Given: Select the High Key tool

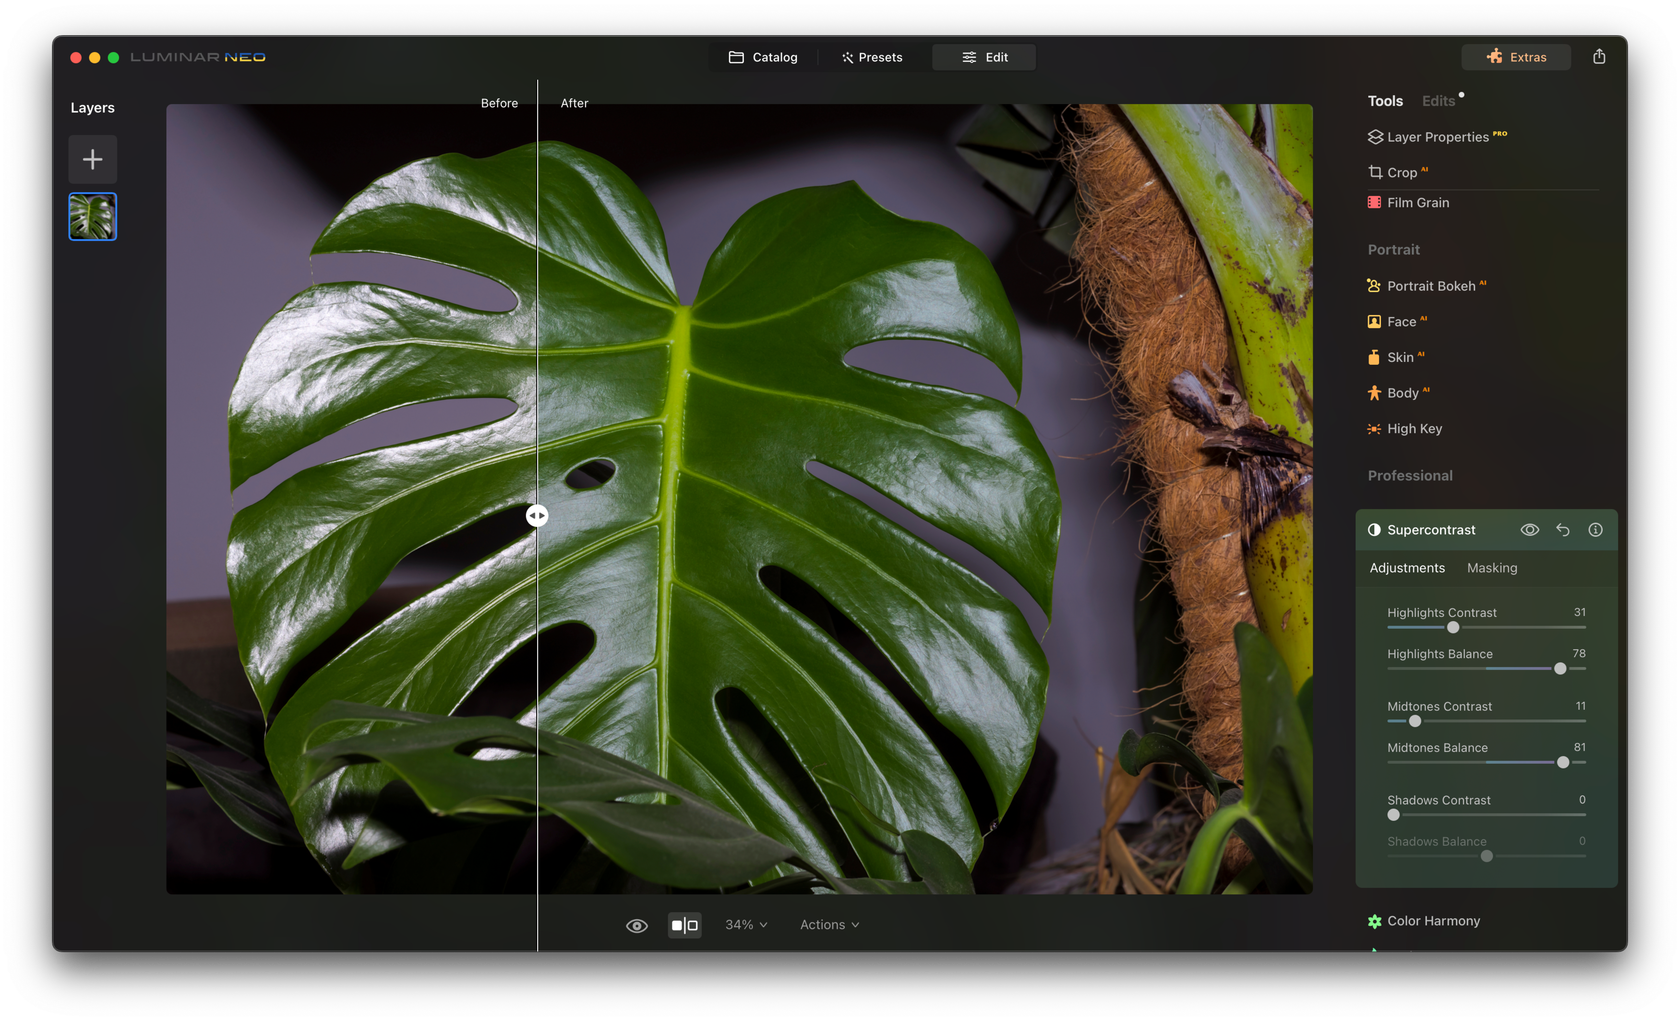Looking at the screenshot, I should click(x=1413, y=428).
